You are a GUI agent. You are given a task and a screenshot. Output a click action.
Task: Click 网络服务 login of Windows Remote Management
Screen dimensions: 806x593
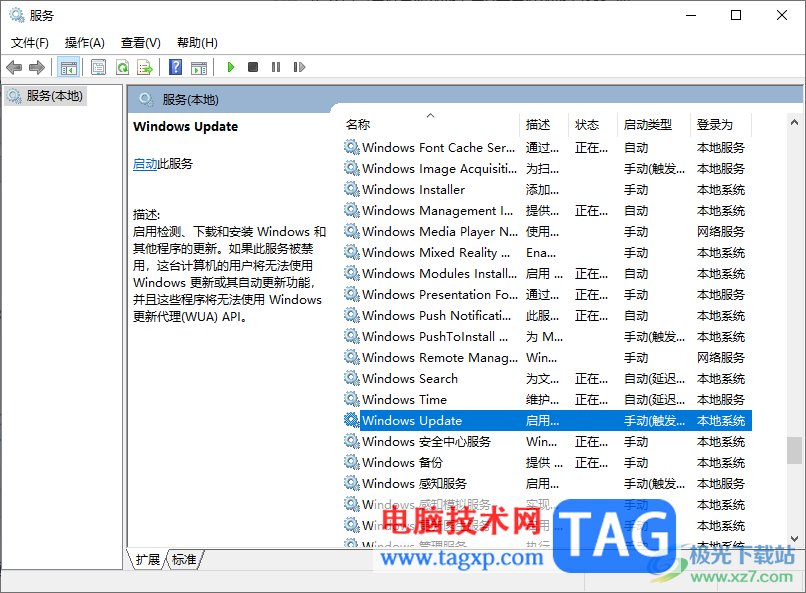(x=721, y=358)
